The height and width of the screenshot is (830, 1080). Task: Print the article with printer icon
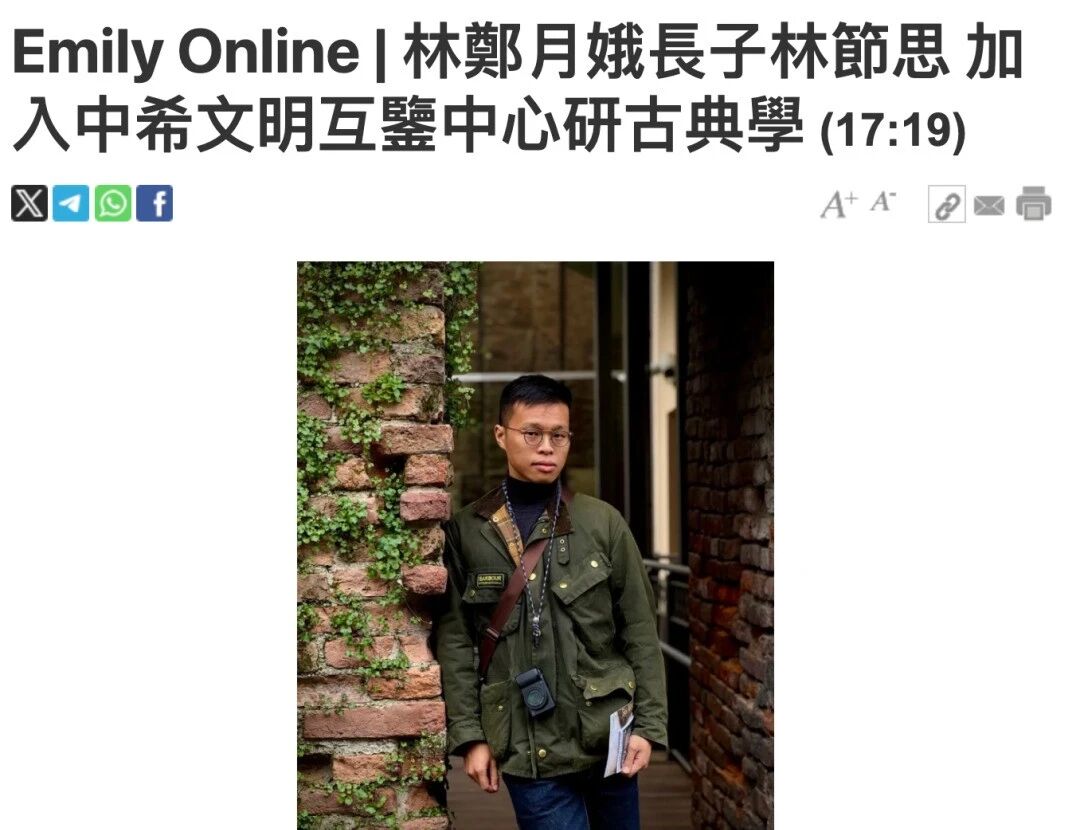pos(1033,203)
